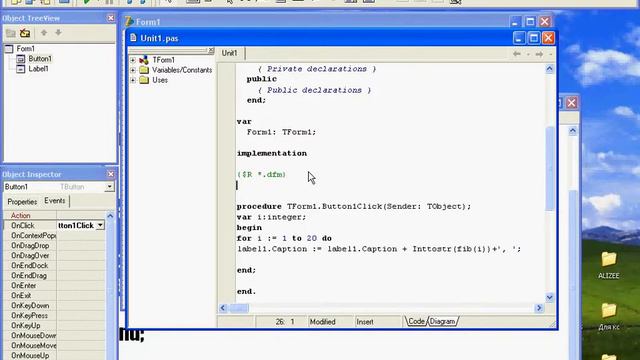Viewport: 640px width, 360px height.
Task: Close the Object Inspector panel
Action: tap(111, 174)
